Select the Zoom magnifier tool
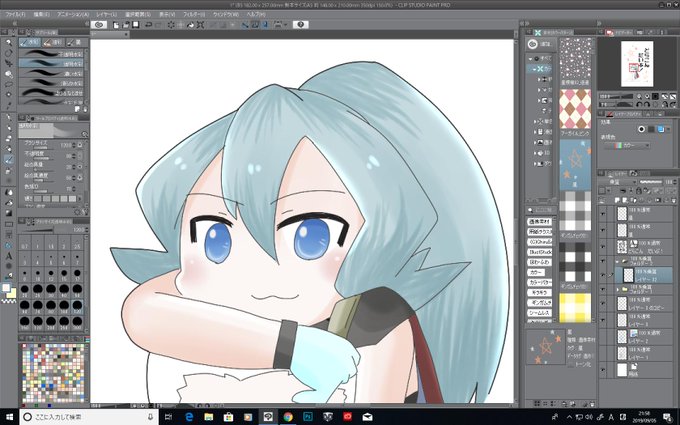The height and width of the screenshot is (425, 680). [9, 42]
